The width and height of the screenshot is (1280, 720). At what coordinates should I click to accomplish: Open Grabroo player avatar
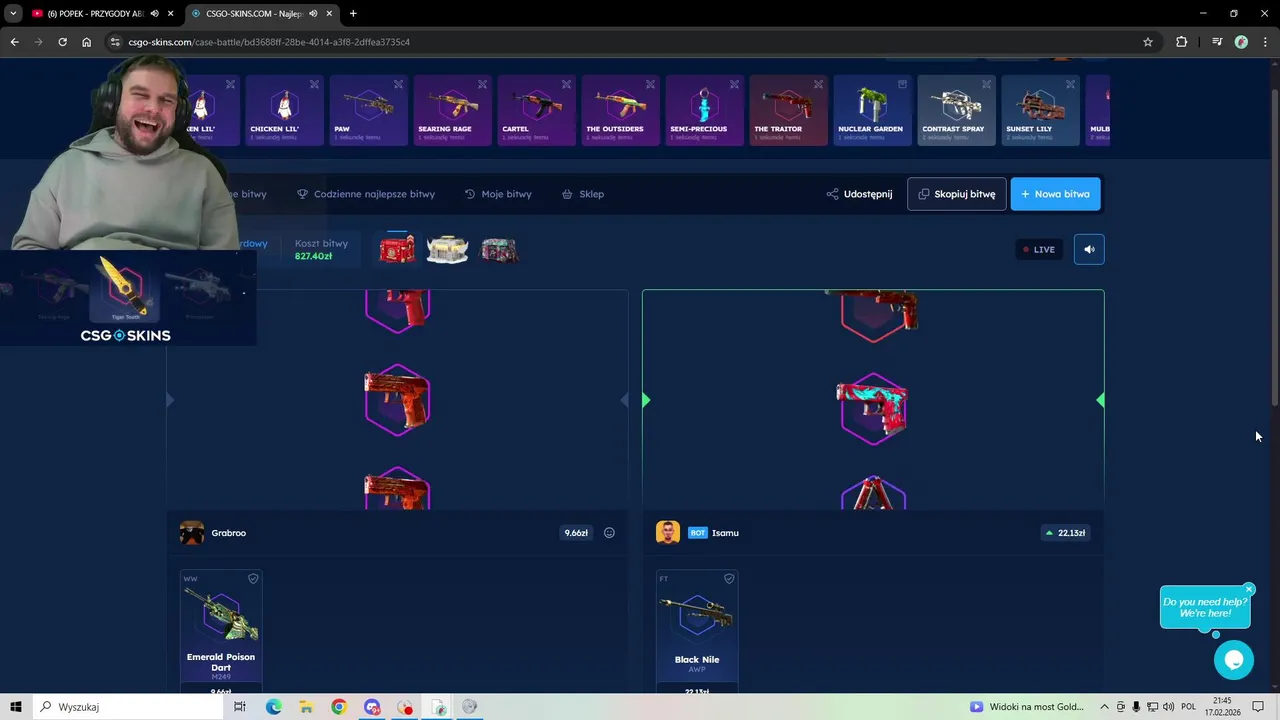pos(192,533)
